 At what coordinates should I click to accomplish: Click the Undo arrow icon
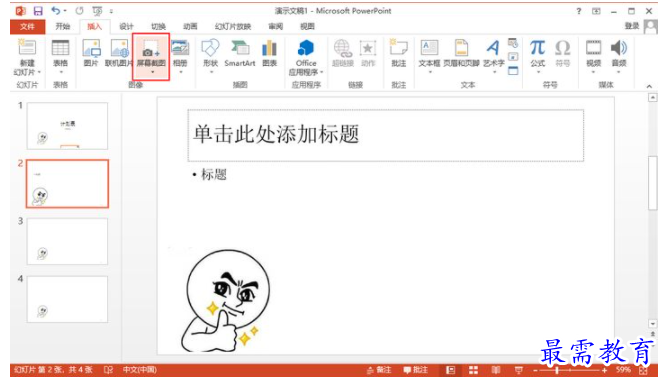(56, 11)
